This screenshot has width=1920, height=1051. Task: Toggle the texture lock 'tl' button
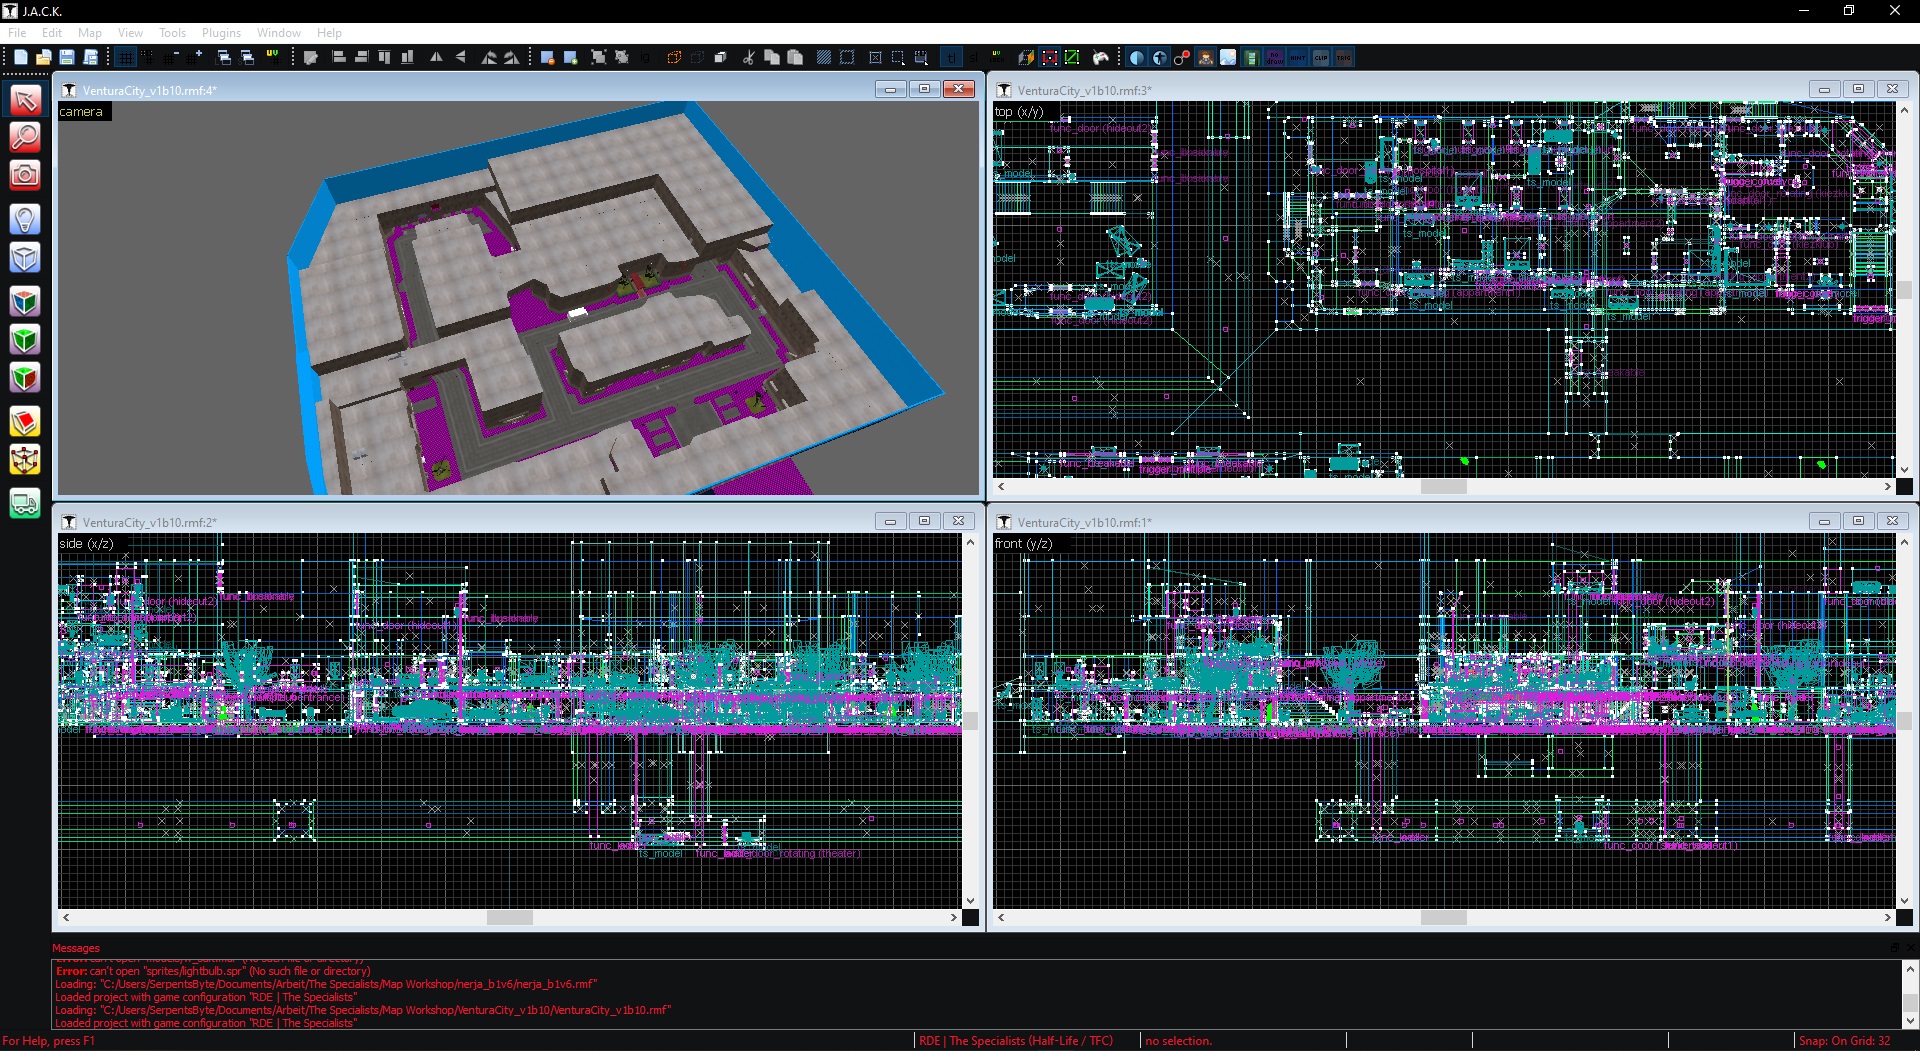pos(951,58)
